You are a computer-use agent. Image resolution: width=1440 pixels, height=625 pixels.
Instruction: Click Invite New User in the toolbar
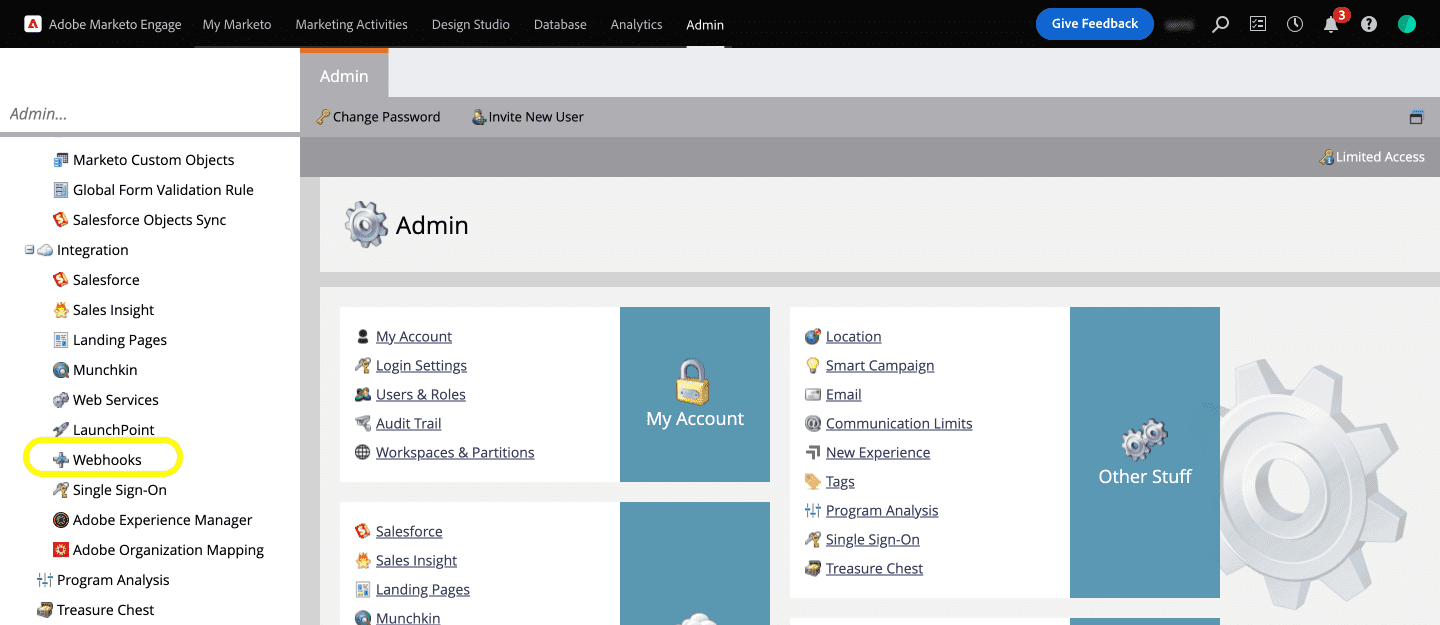click(527, 117)
